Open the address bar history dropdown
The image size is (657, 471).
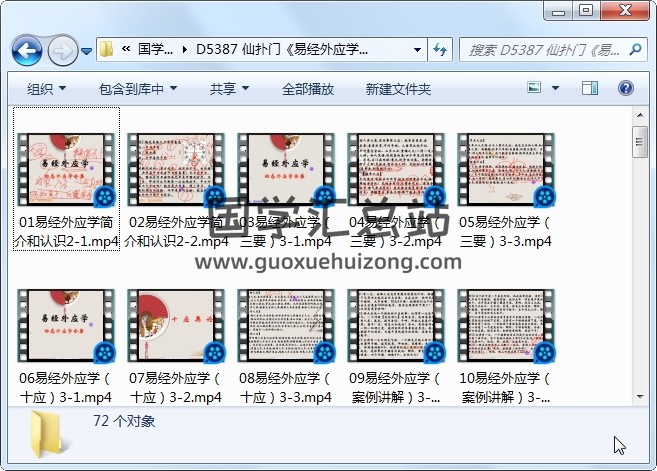coord(417,49)
